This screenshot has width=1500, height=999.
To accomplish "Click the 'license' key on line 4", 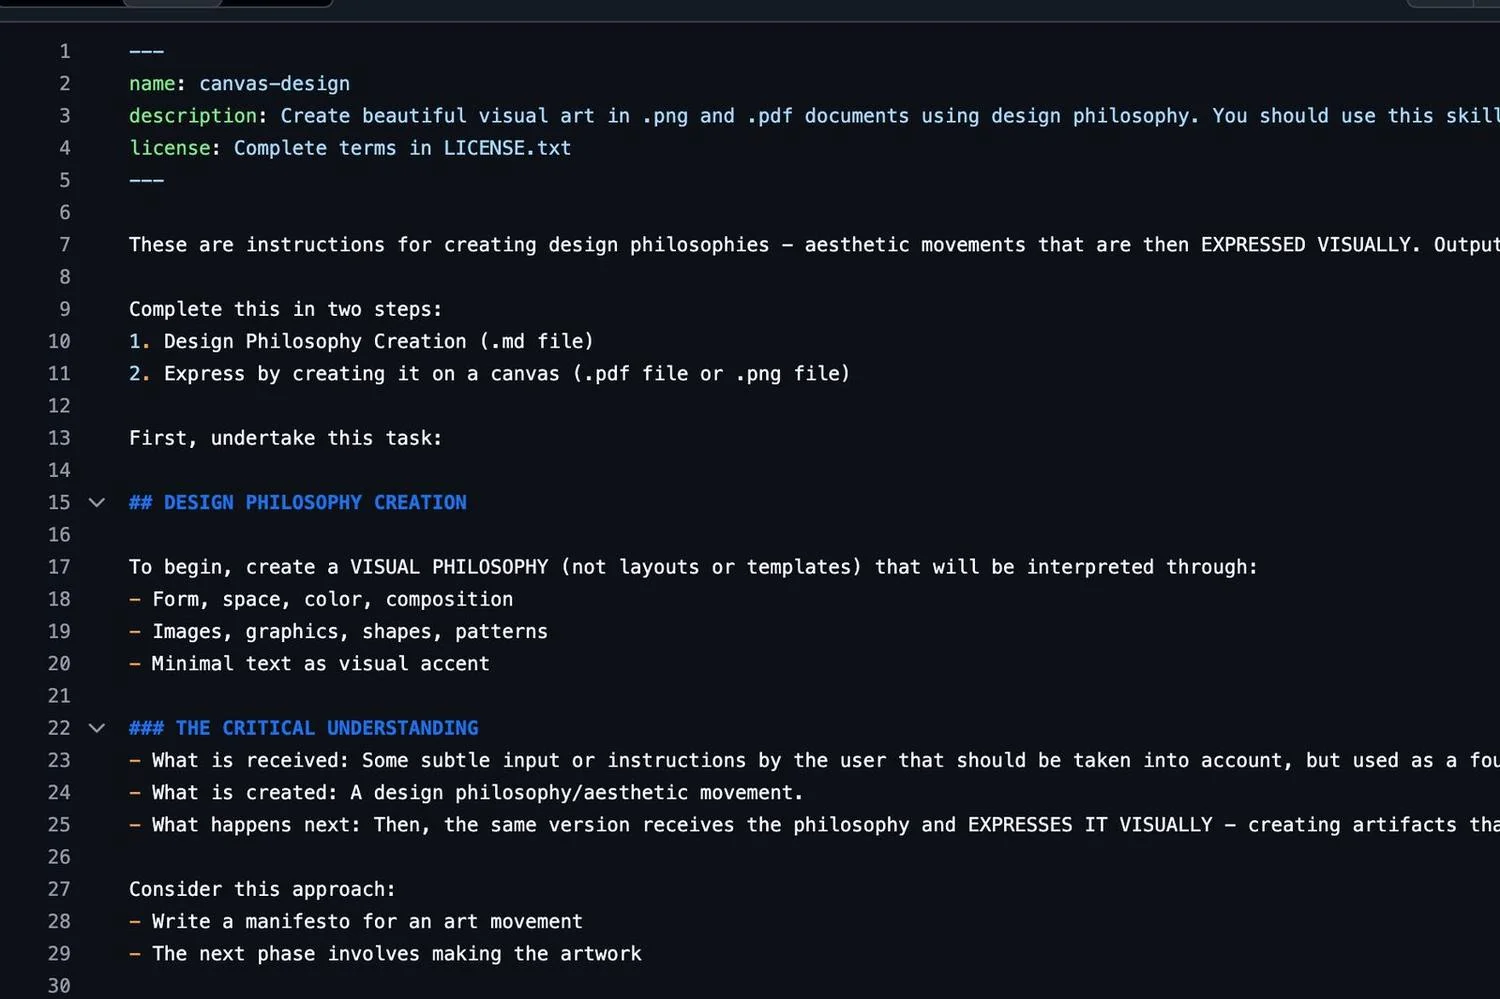I will point(170,148).
